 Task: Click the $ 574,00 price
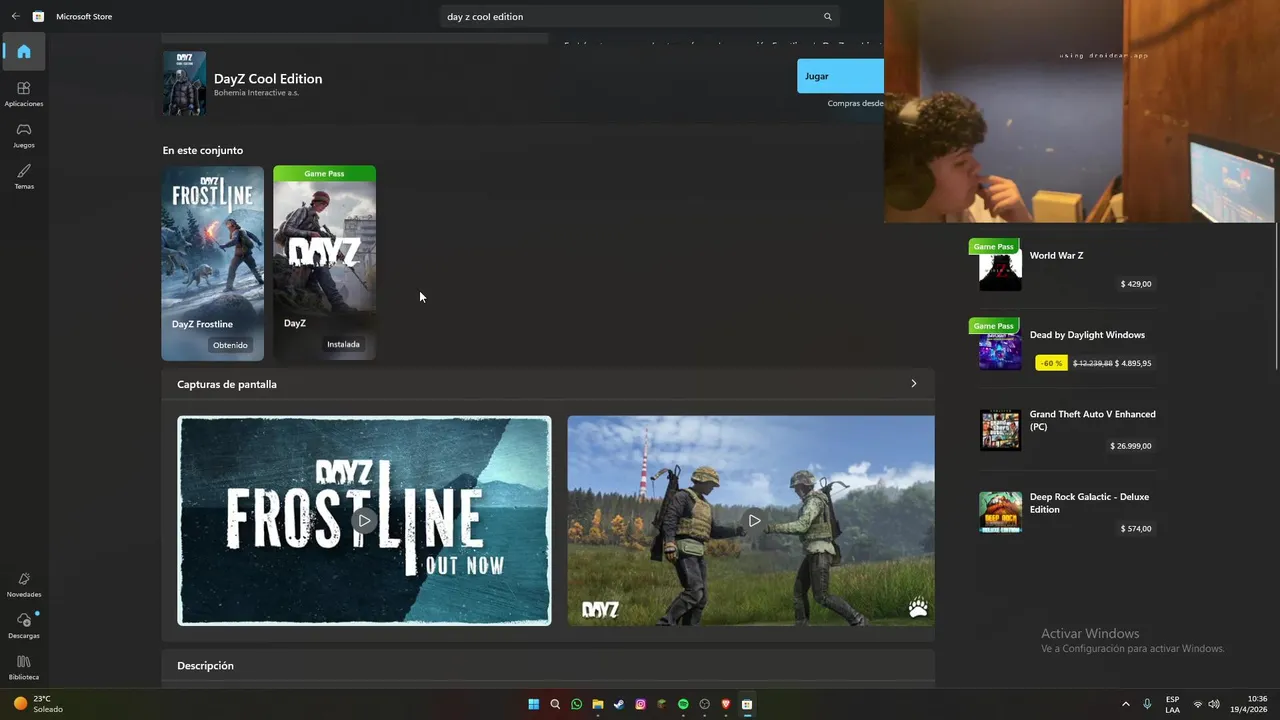1136,529
